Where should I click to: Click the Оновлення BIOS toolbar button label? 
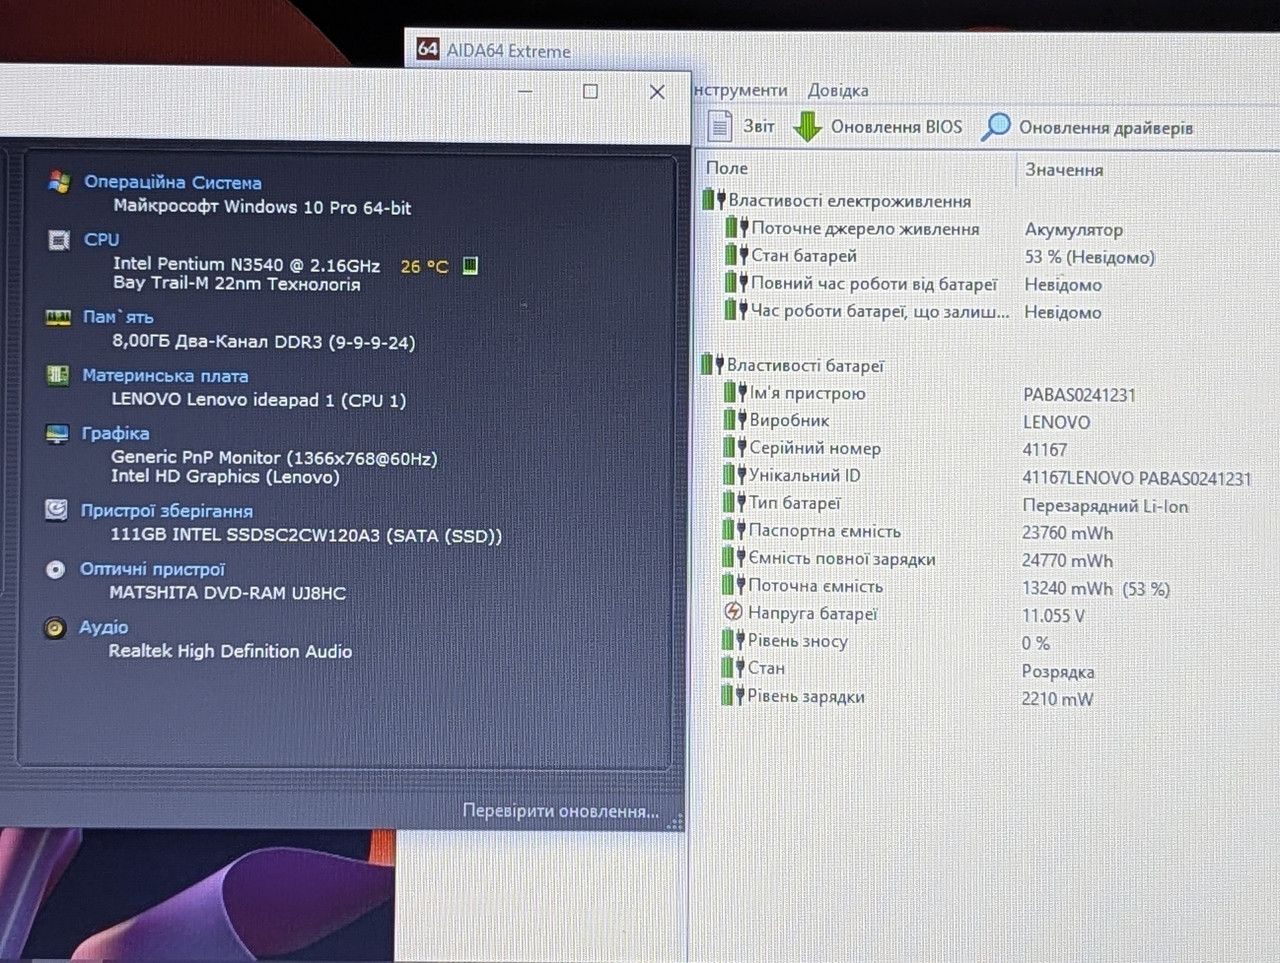(x=896, y=127)
